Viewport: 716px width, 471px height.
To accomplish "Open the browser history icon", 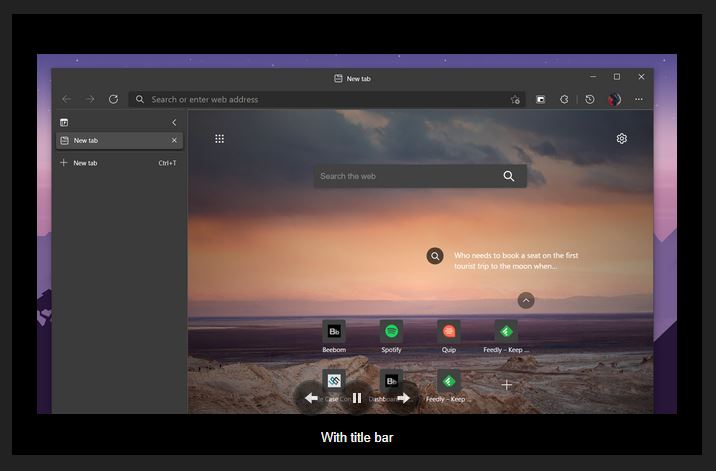I will [590, 100].
